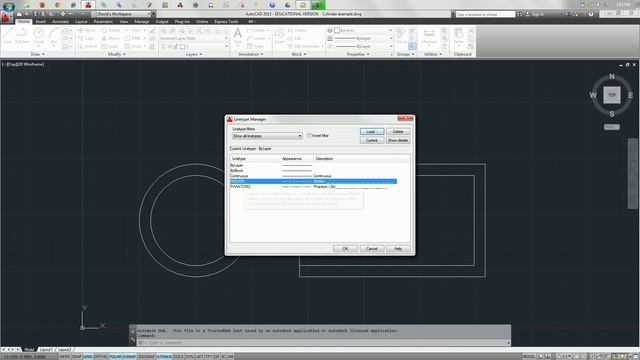Click the Load button in Linetype Manager
The image size is (640, 360).
[372, 131]
